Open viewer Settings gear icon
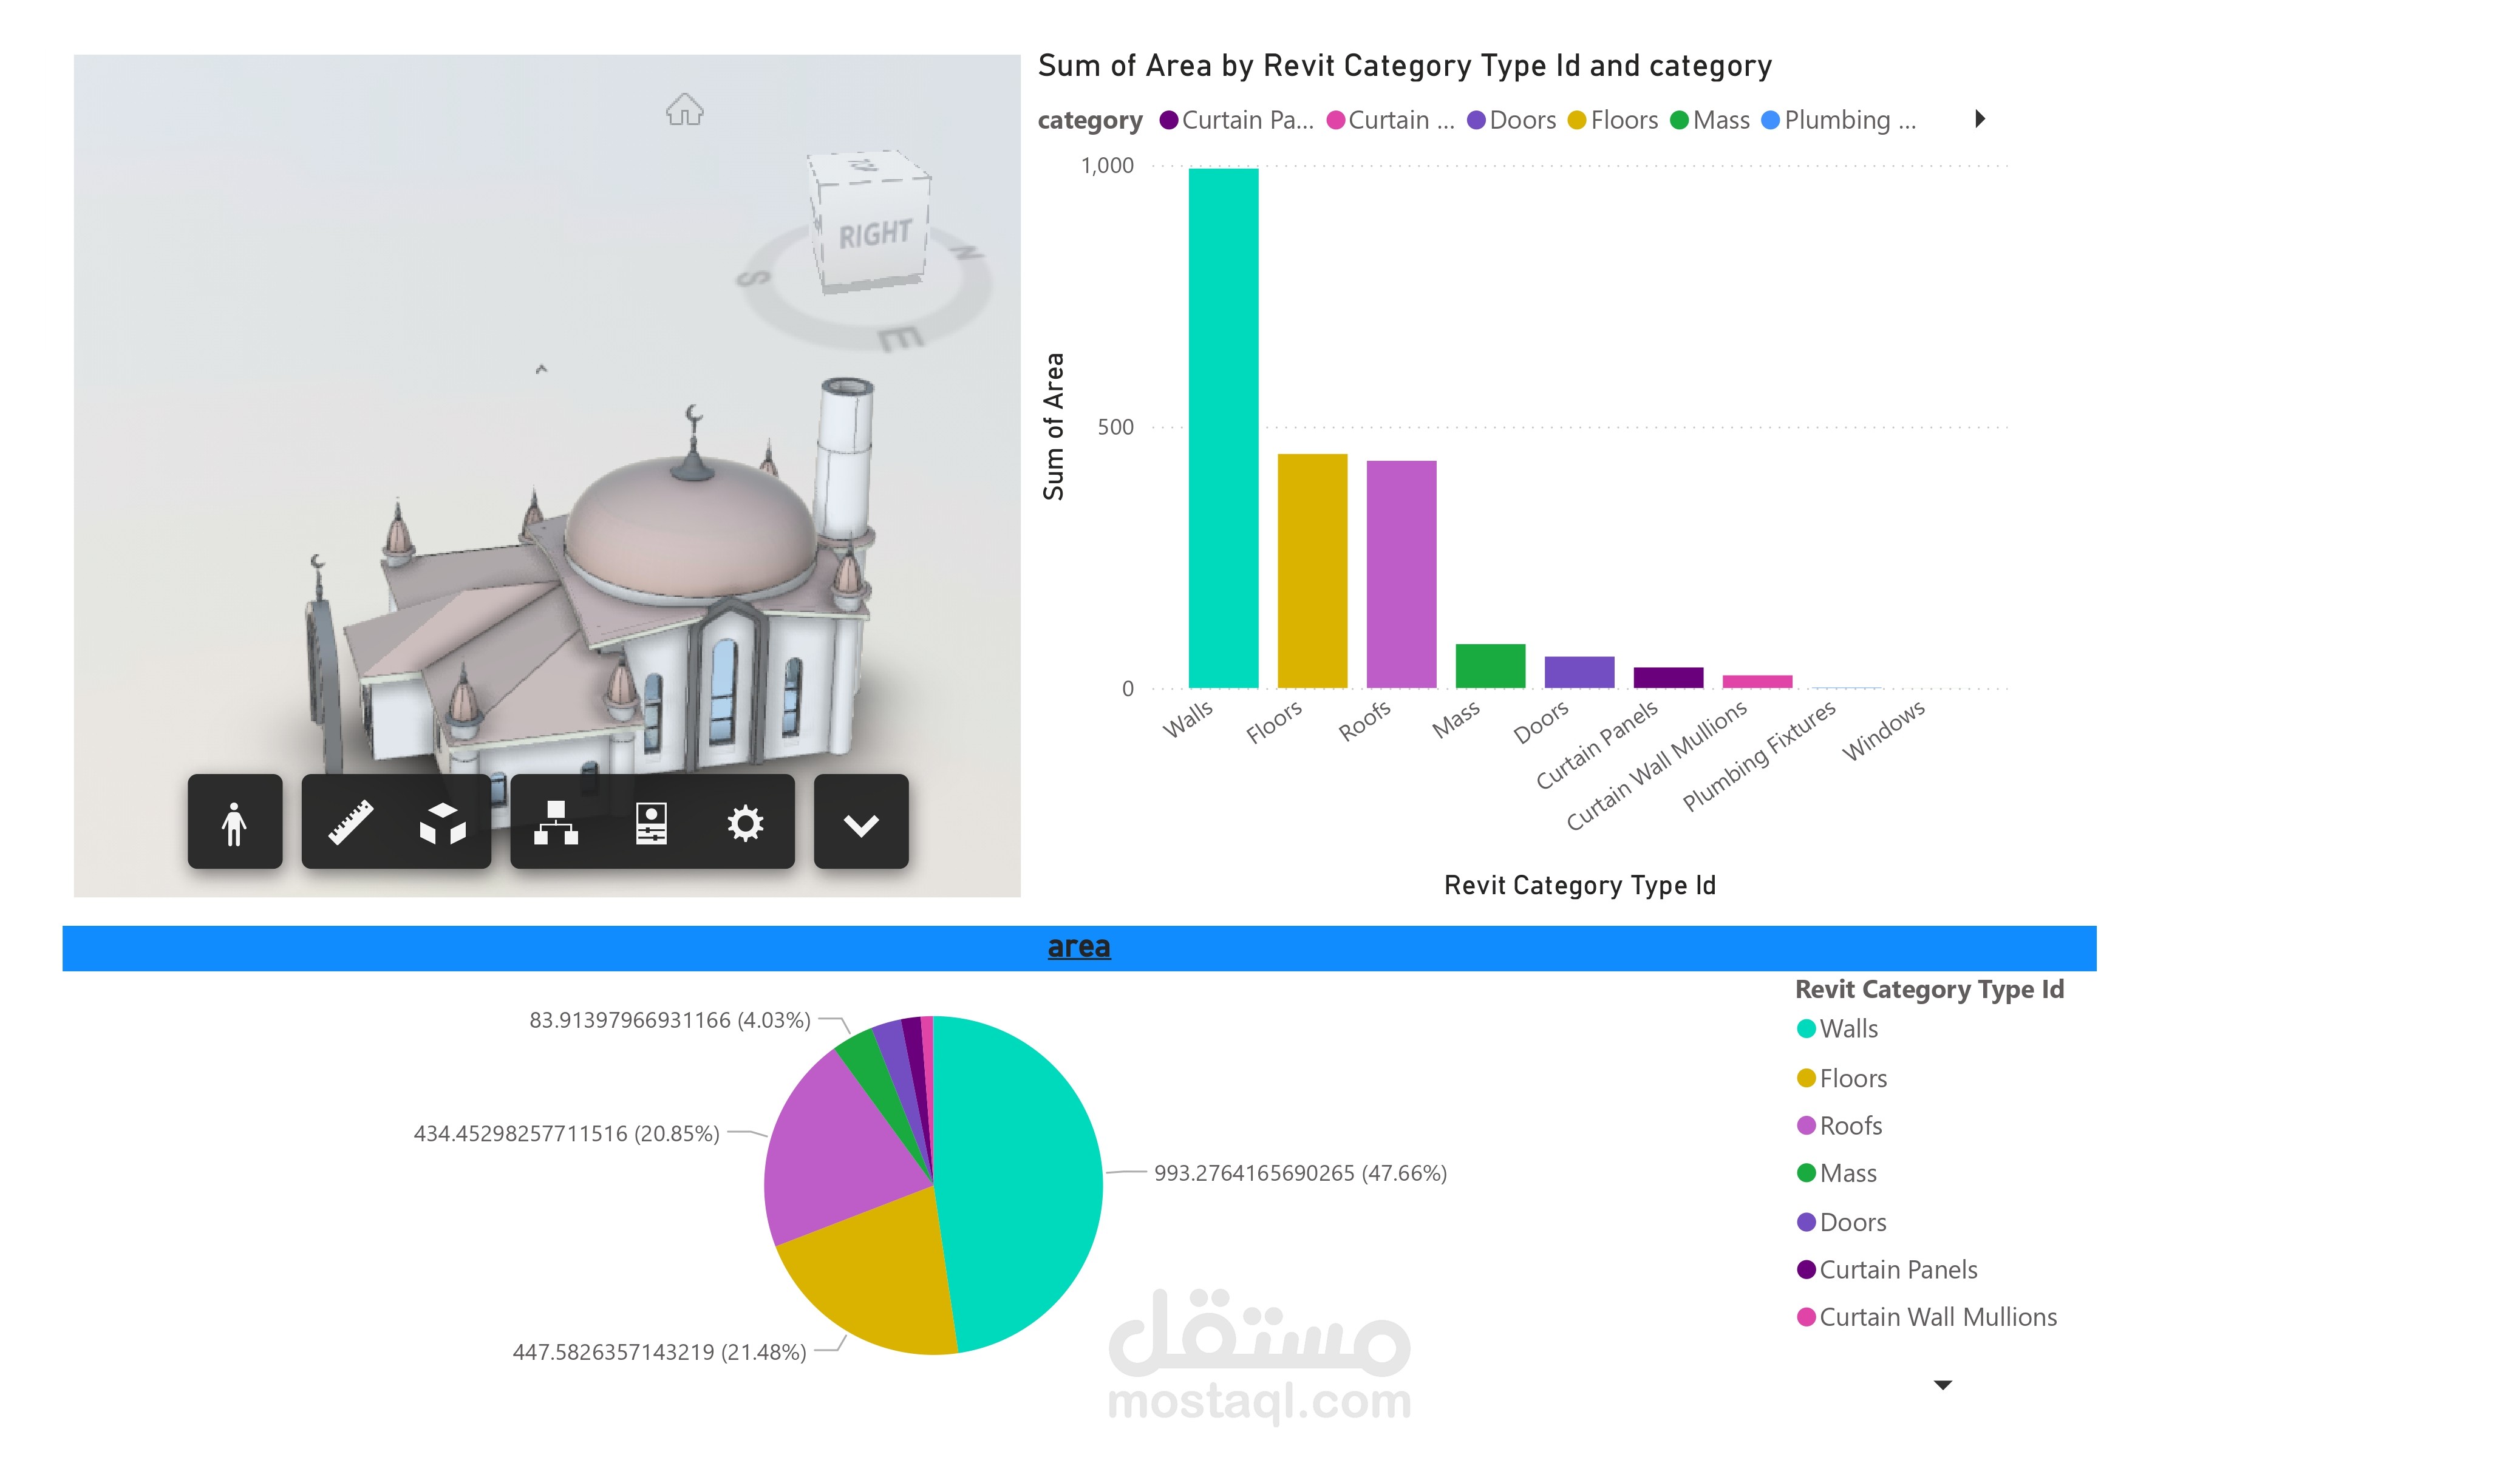2520x1457 pixels. 745,823
